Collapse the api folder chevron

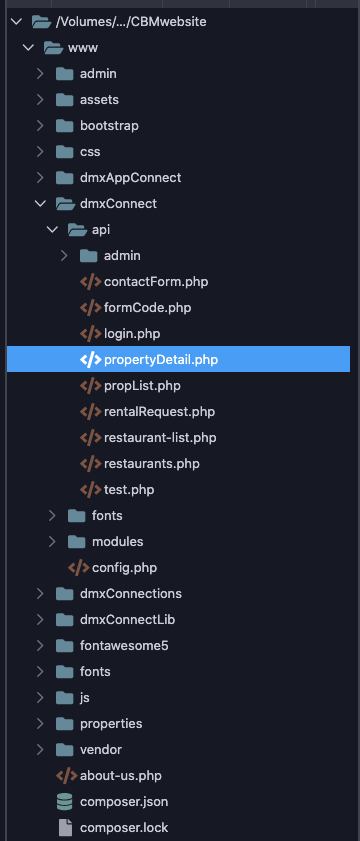point(52,230)
